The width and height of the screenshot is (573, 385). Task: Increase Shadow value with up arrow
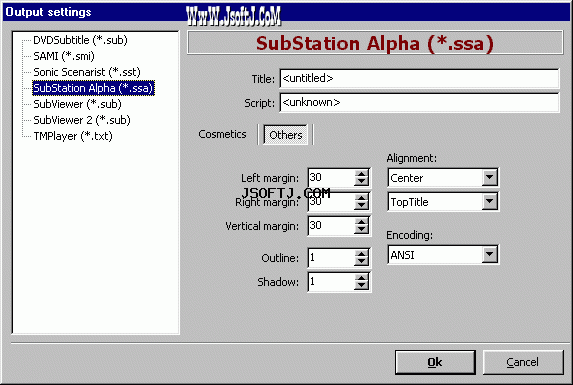pyautogui.click(x=361, y=278)
